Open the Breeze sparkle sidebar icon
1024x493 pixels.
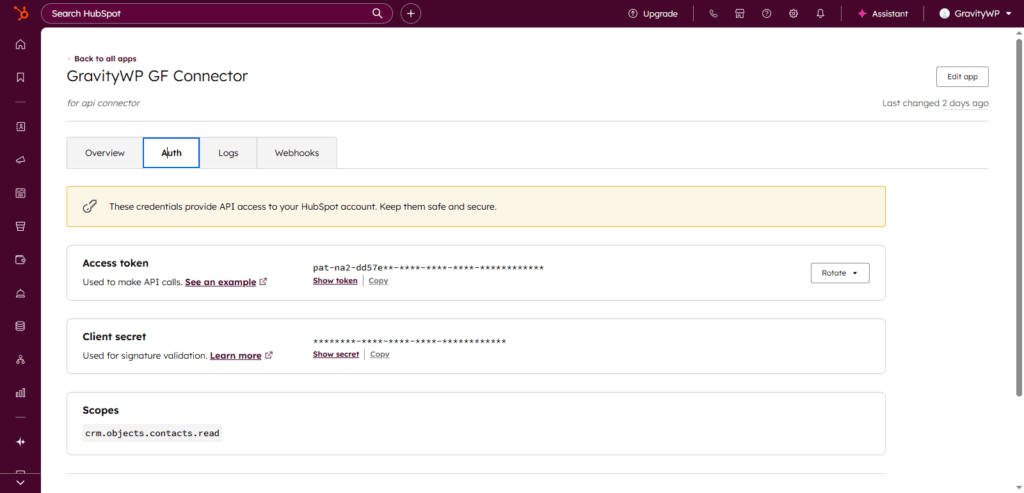tap(20, 442)
